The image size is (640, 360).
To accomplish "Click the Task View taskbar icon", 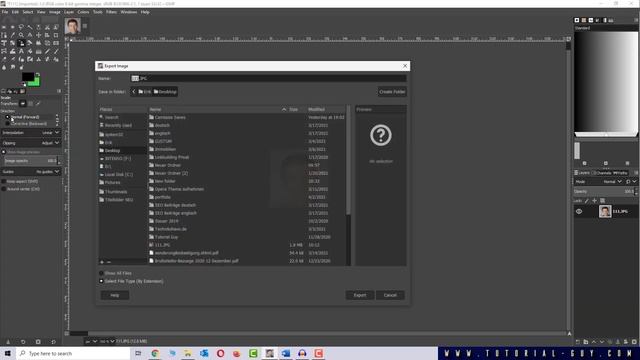I will click(138, 353).
